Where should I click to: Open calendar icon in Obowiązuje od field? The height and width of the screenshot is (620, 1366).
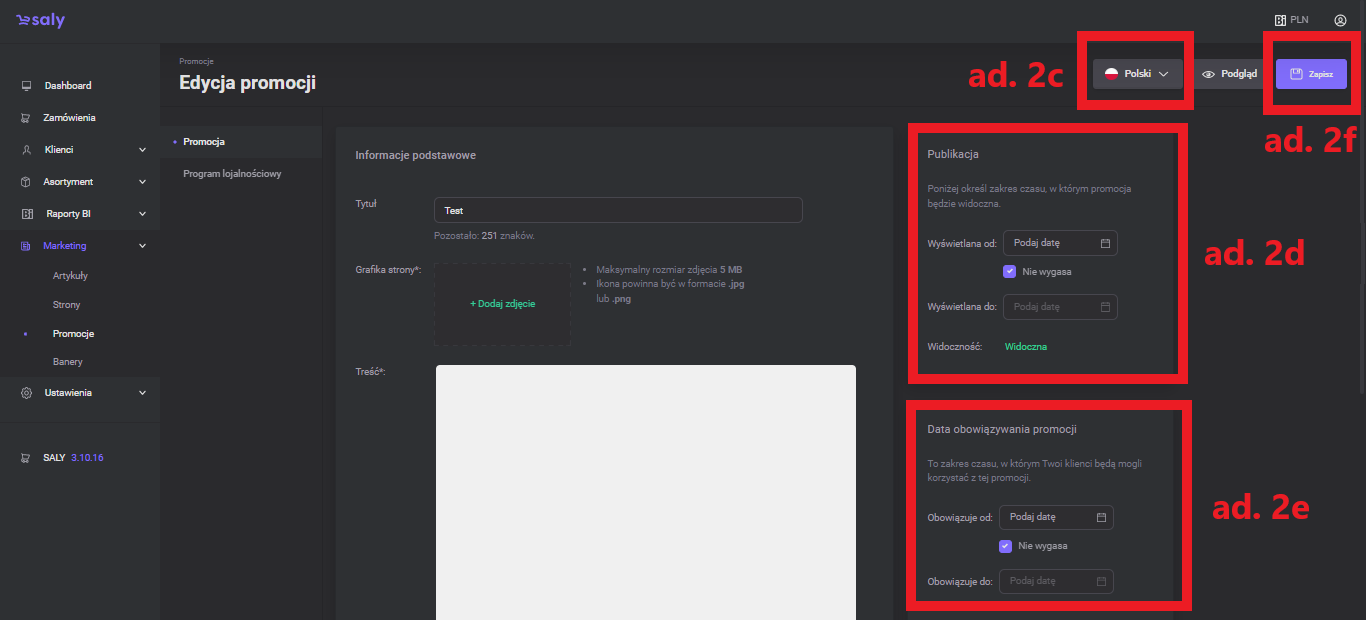(x=1101, y=517)
